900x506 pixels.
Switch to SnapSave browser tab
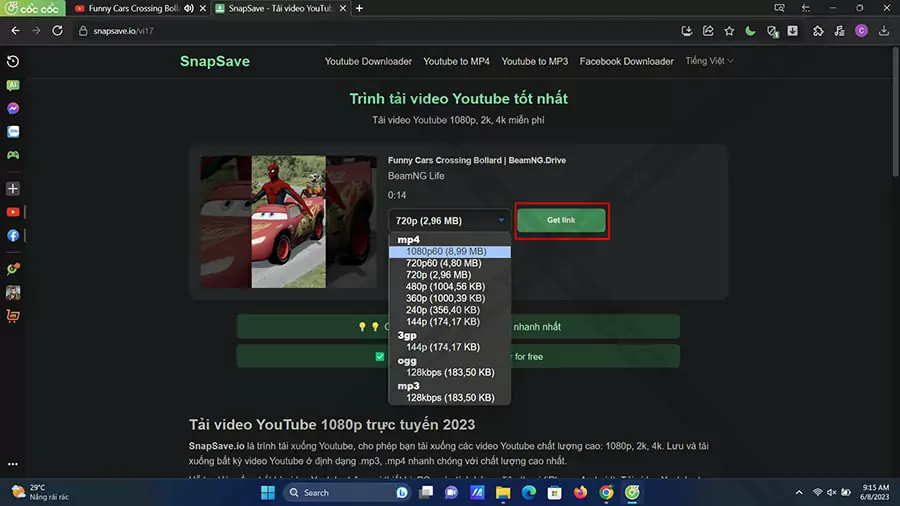(x=280, y=9)
